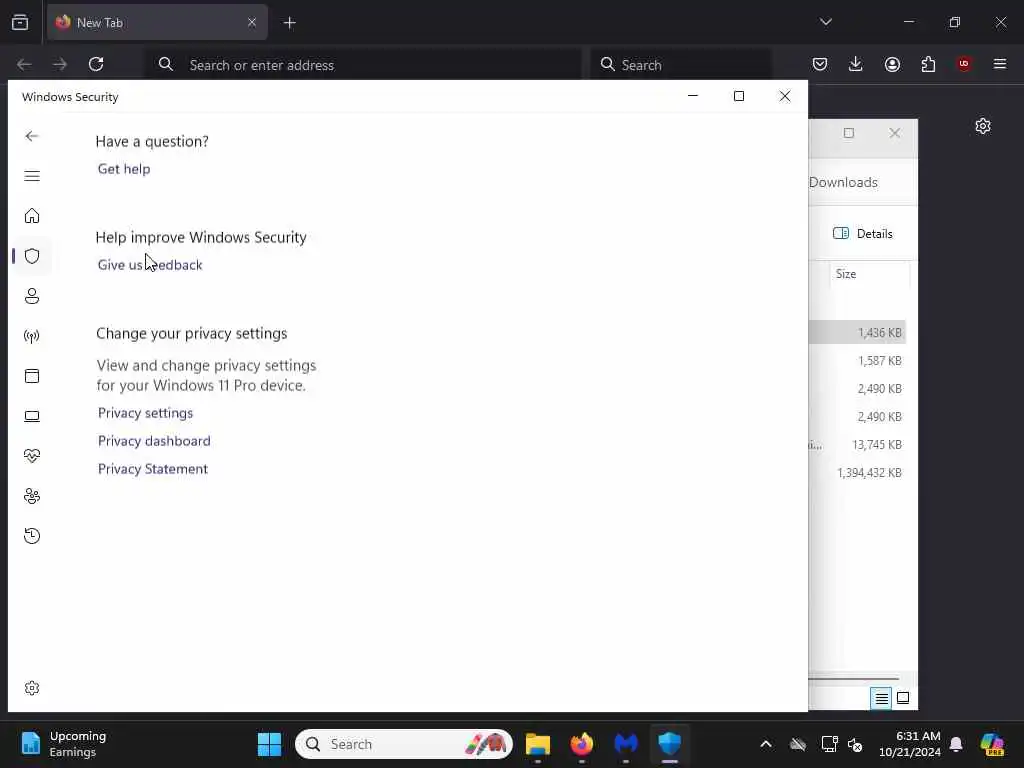The width and height of the screenshot is (1024, 768).
Task: Click the Get help link
Action: pyautogui.click(x=124, y=169)
